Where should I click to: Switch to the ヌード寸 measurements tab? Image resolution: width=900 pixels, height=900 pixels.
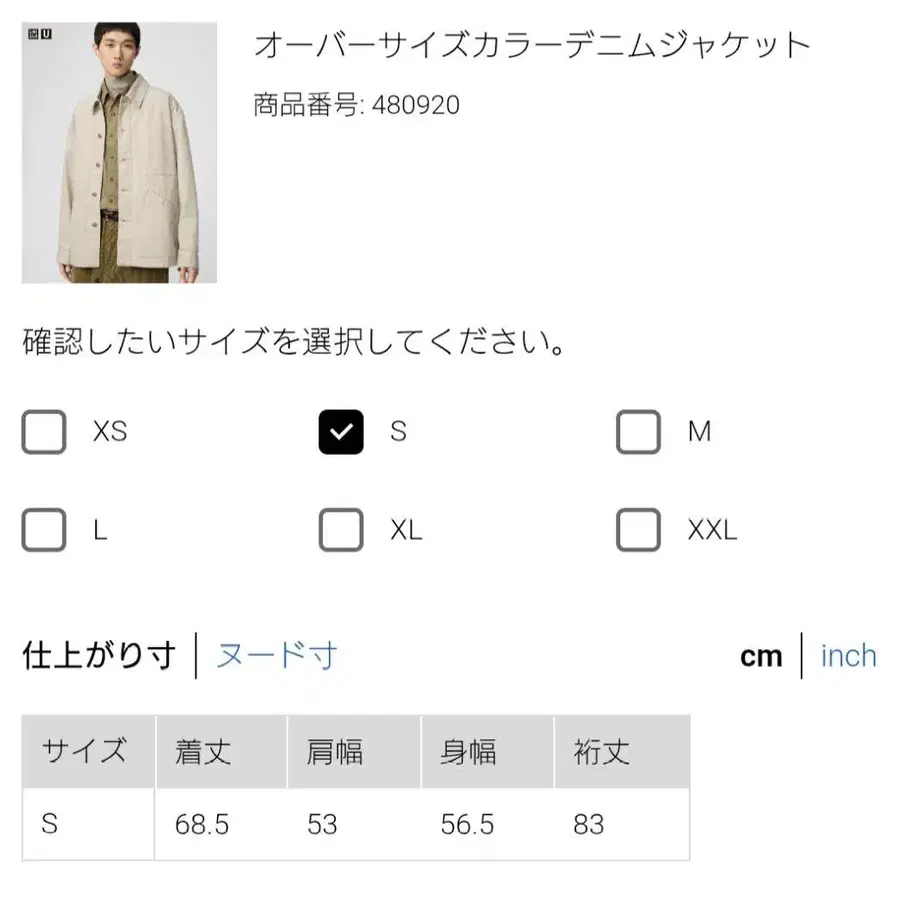[276, 655]
